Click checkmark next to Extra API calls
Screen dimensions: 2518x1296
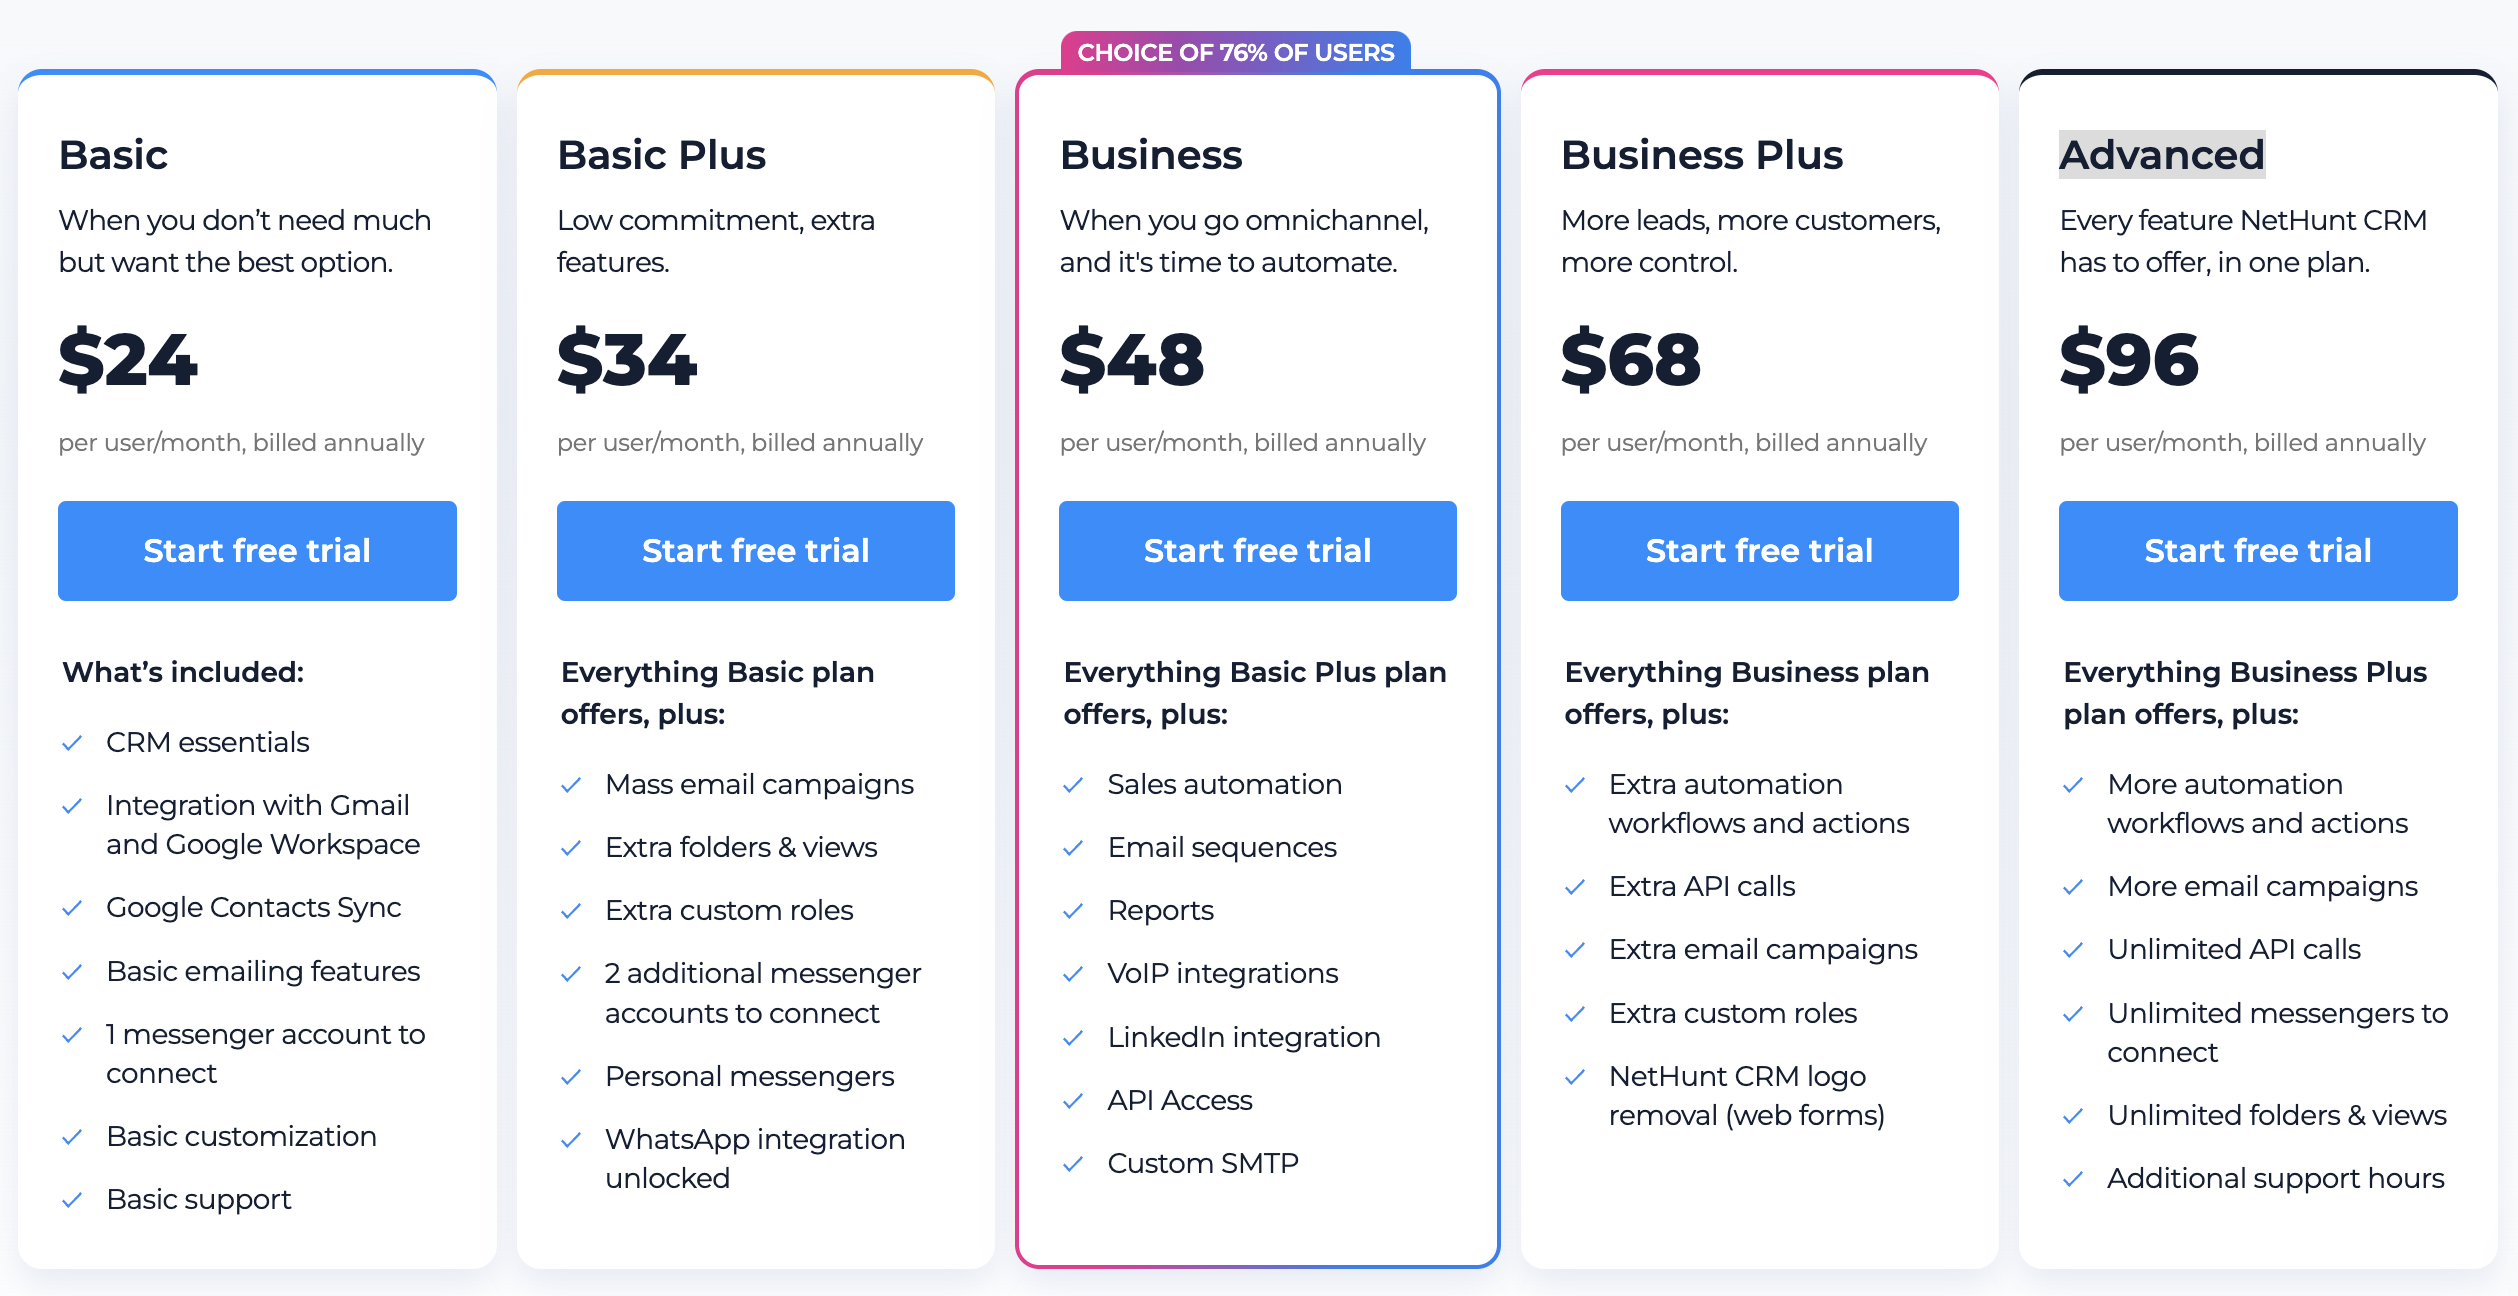coord(1575,887)
